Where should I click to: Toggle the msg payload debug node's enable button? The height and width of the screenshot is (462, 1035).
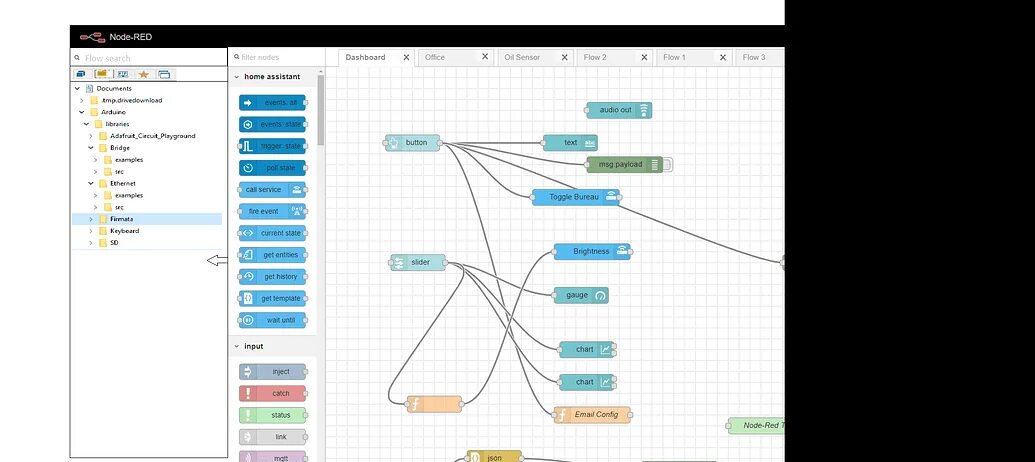(668, 165)
